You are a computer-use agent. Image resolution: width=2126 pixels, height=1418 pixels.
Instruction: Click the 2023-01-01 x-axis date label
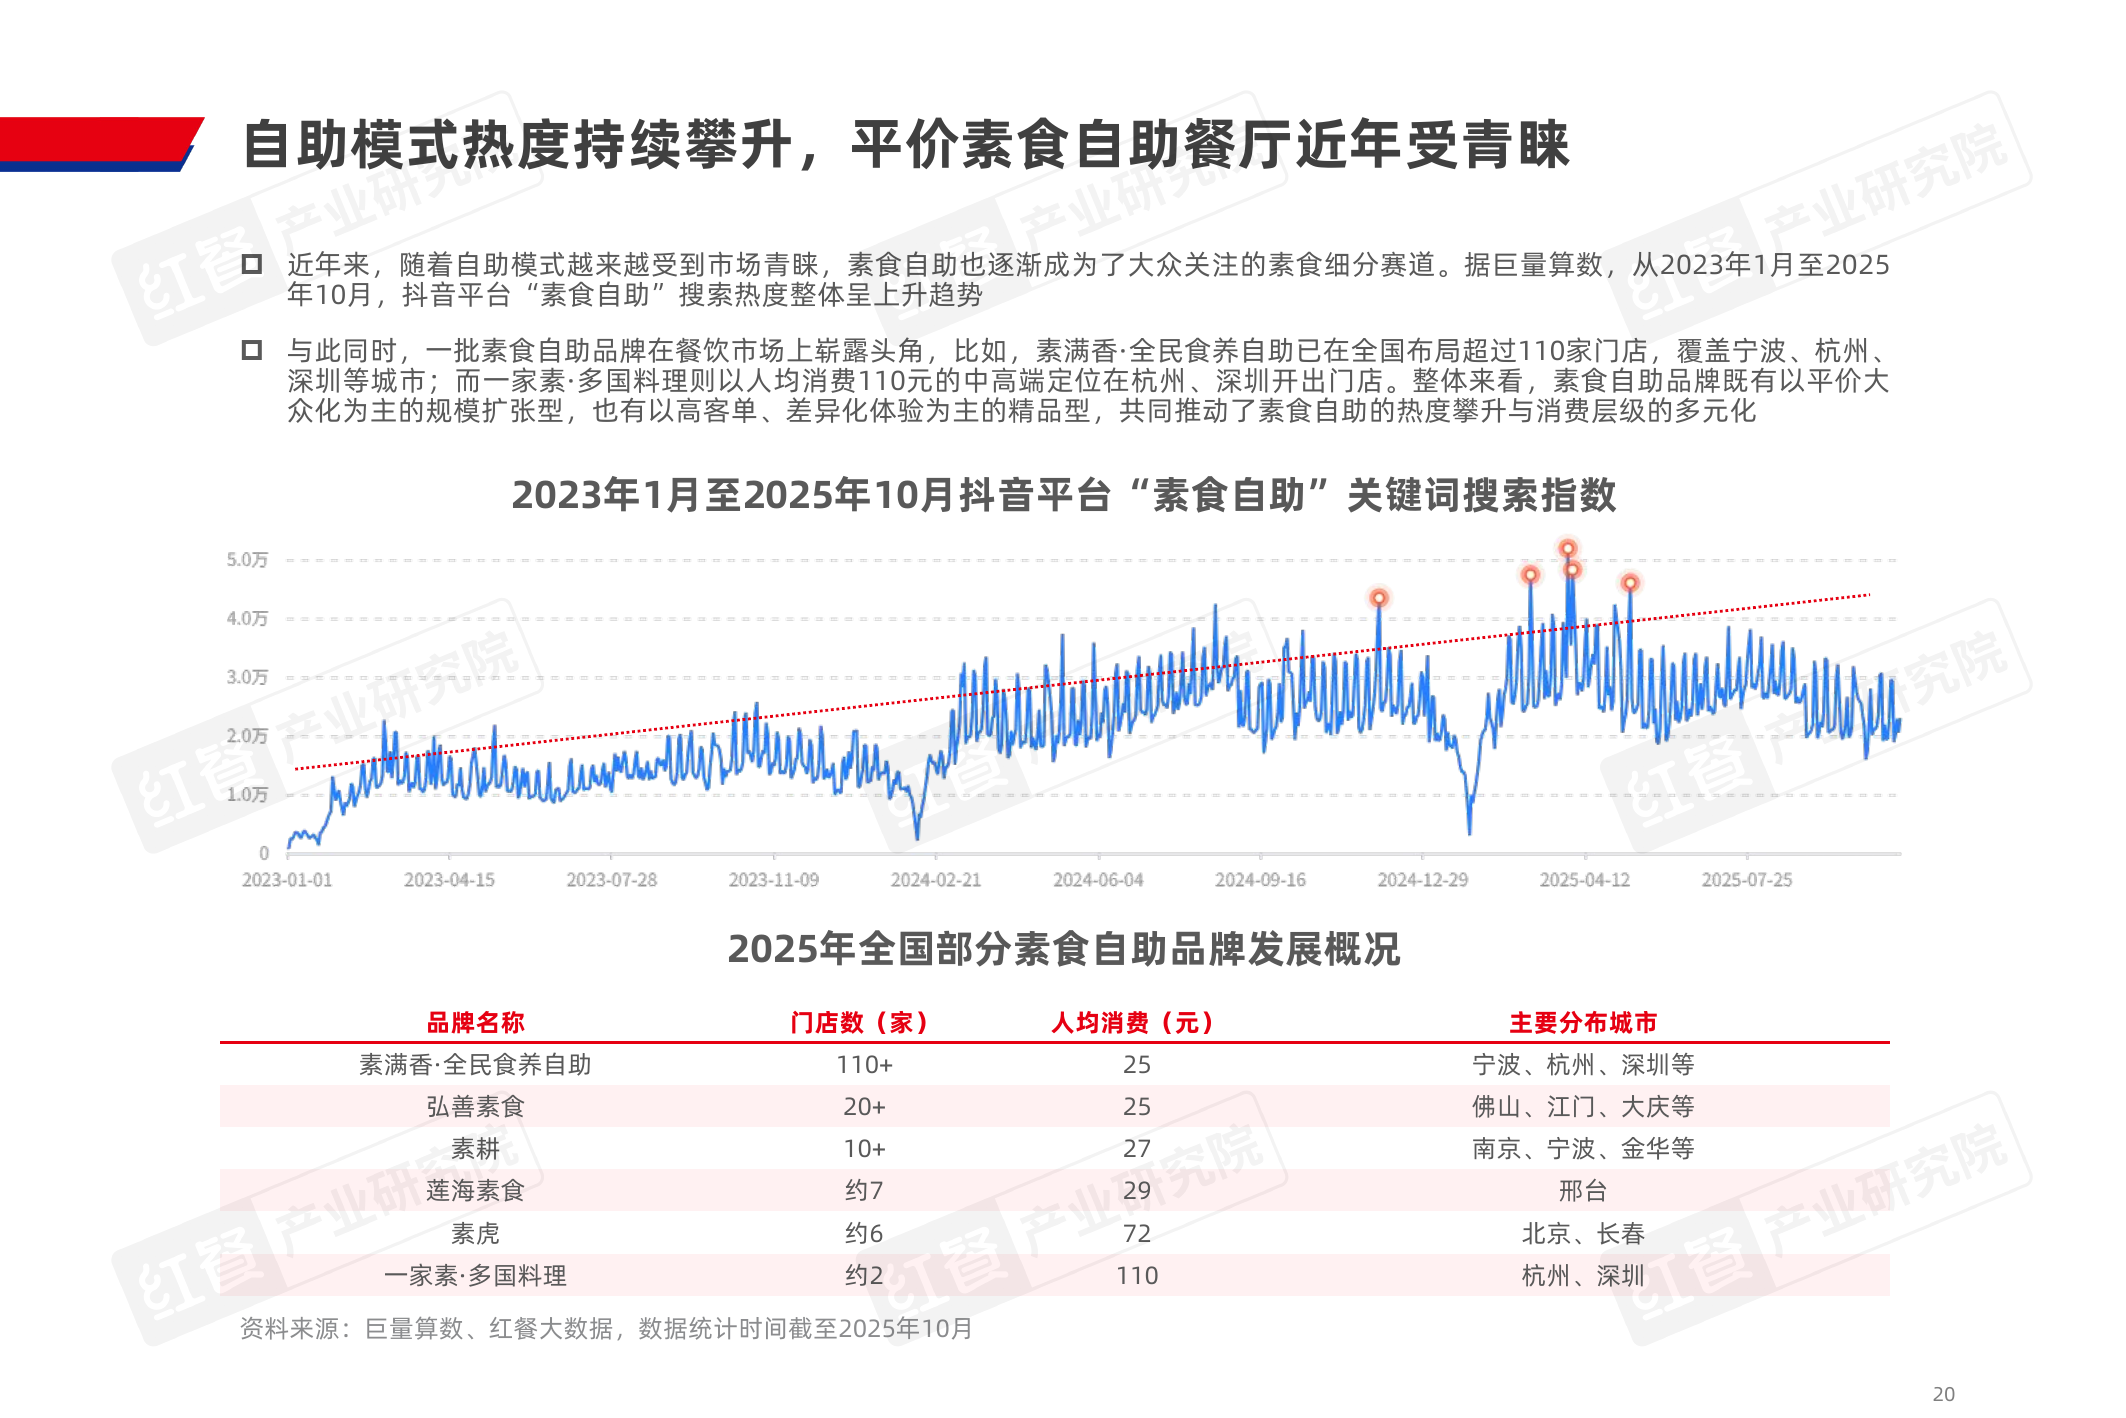click(x=287, y=880)
